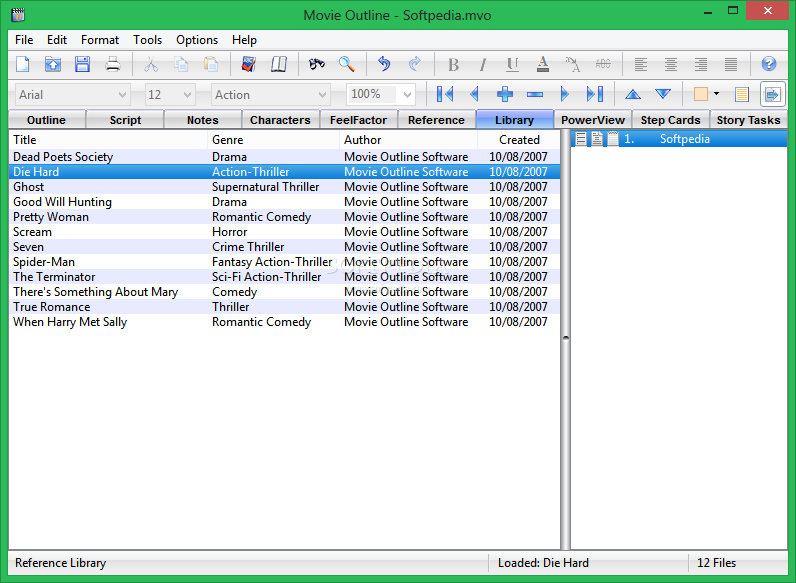
Task: Open the File menu
Action: 24,40
